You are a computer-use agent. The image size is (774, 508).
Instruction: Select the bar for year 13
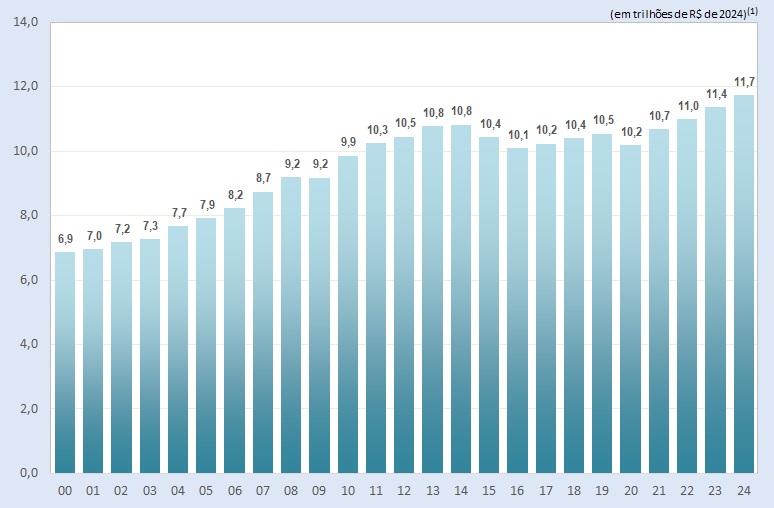click(433, 299)
